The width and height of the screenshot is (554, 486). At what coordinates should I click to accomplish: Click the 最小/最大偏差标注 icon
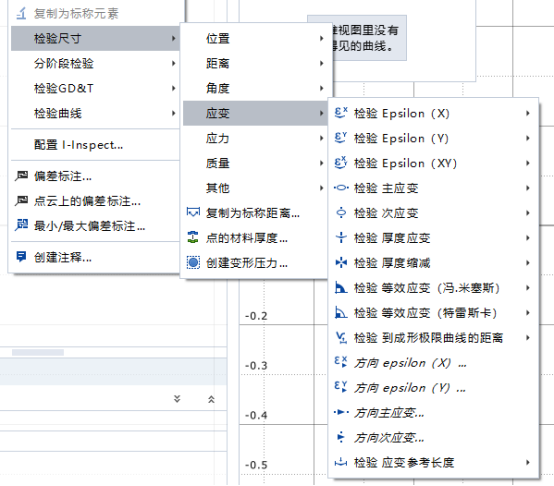21,225
